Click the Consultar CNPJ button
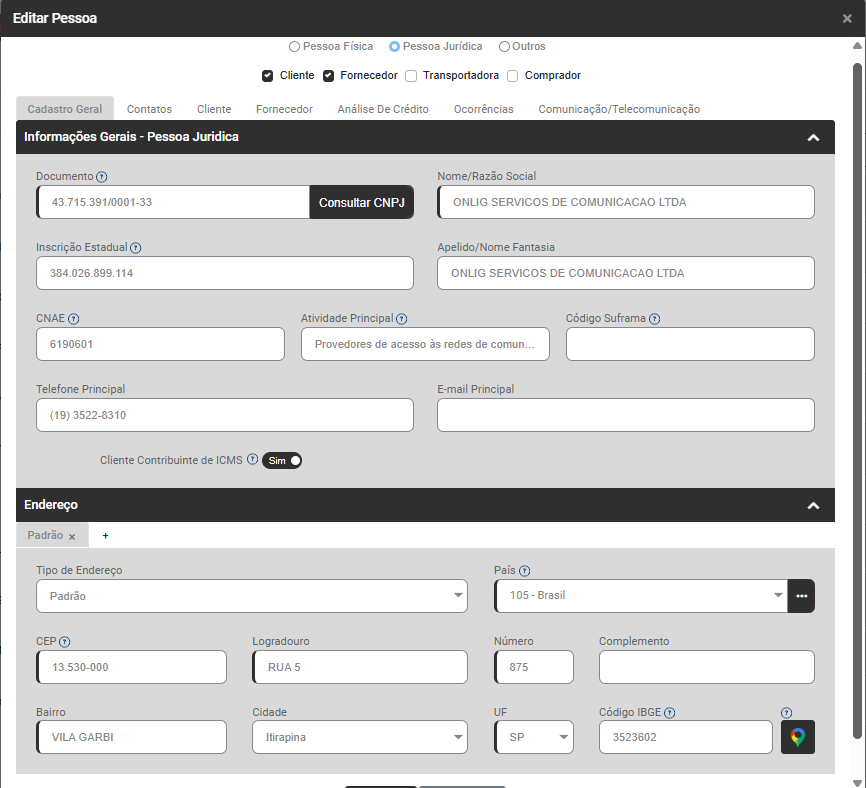 pos(361,202)
